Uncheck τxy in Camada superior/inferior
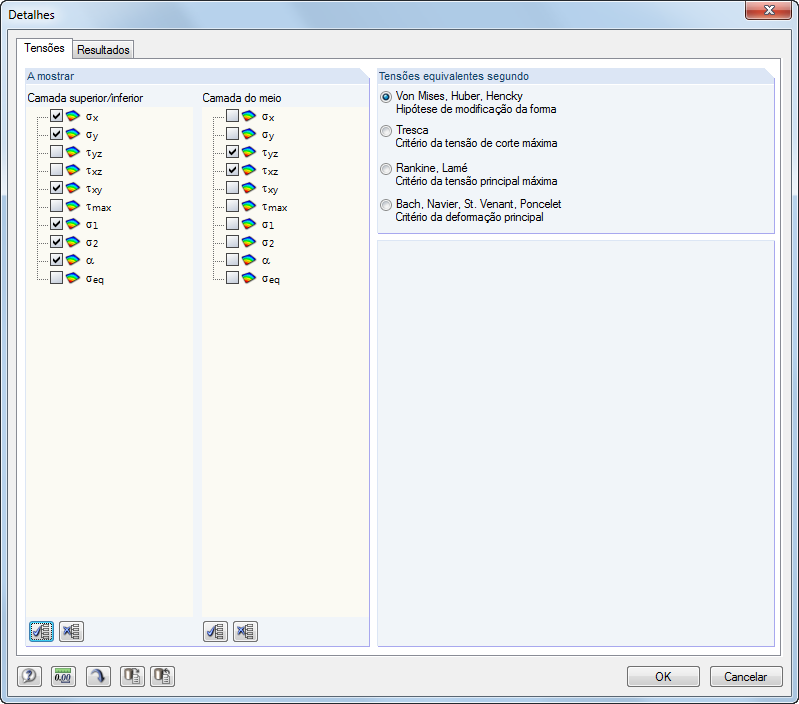The image size is (799, 704). pos(57,188)
